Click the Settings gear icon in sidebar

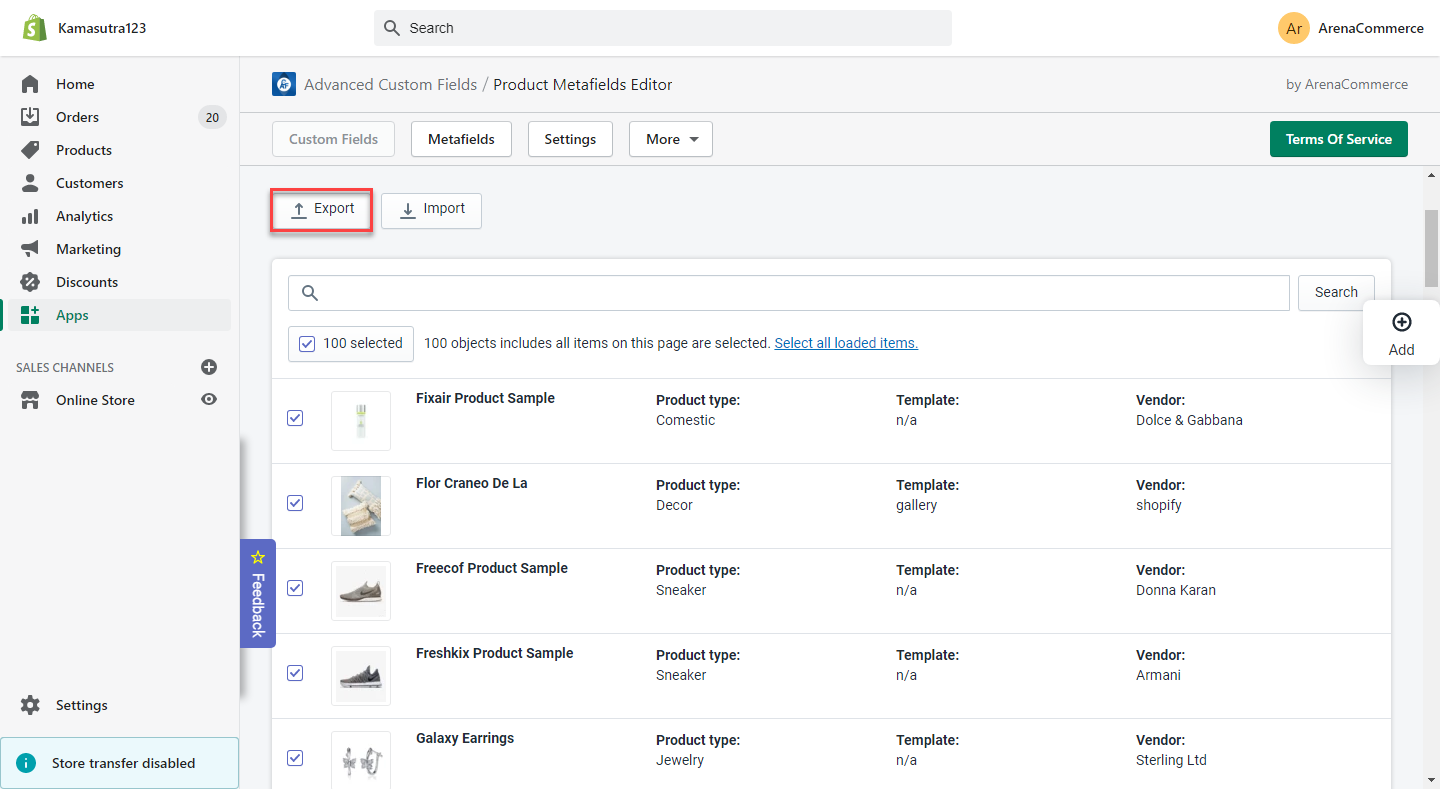30,705
